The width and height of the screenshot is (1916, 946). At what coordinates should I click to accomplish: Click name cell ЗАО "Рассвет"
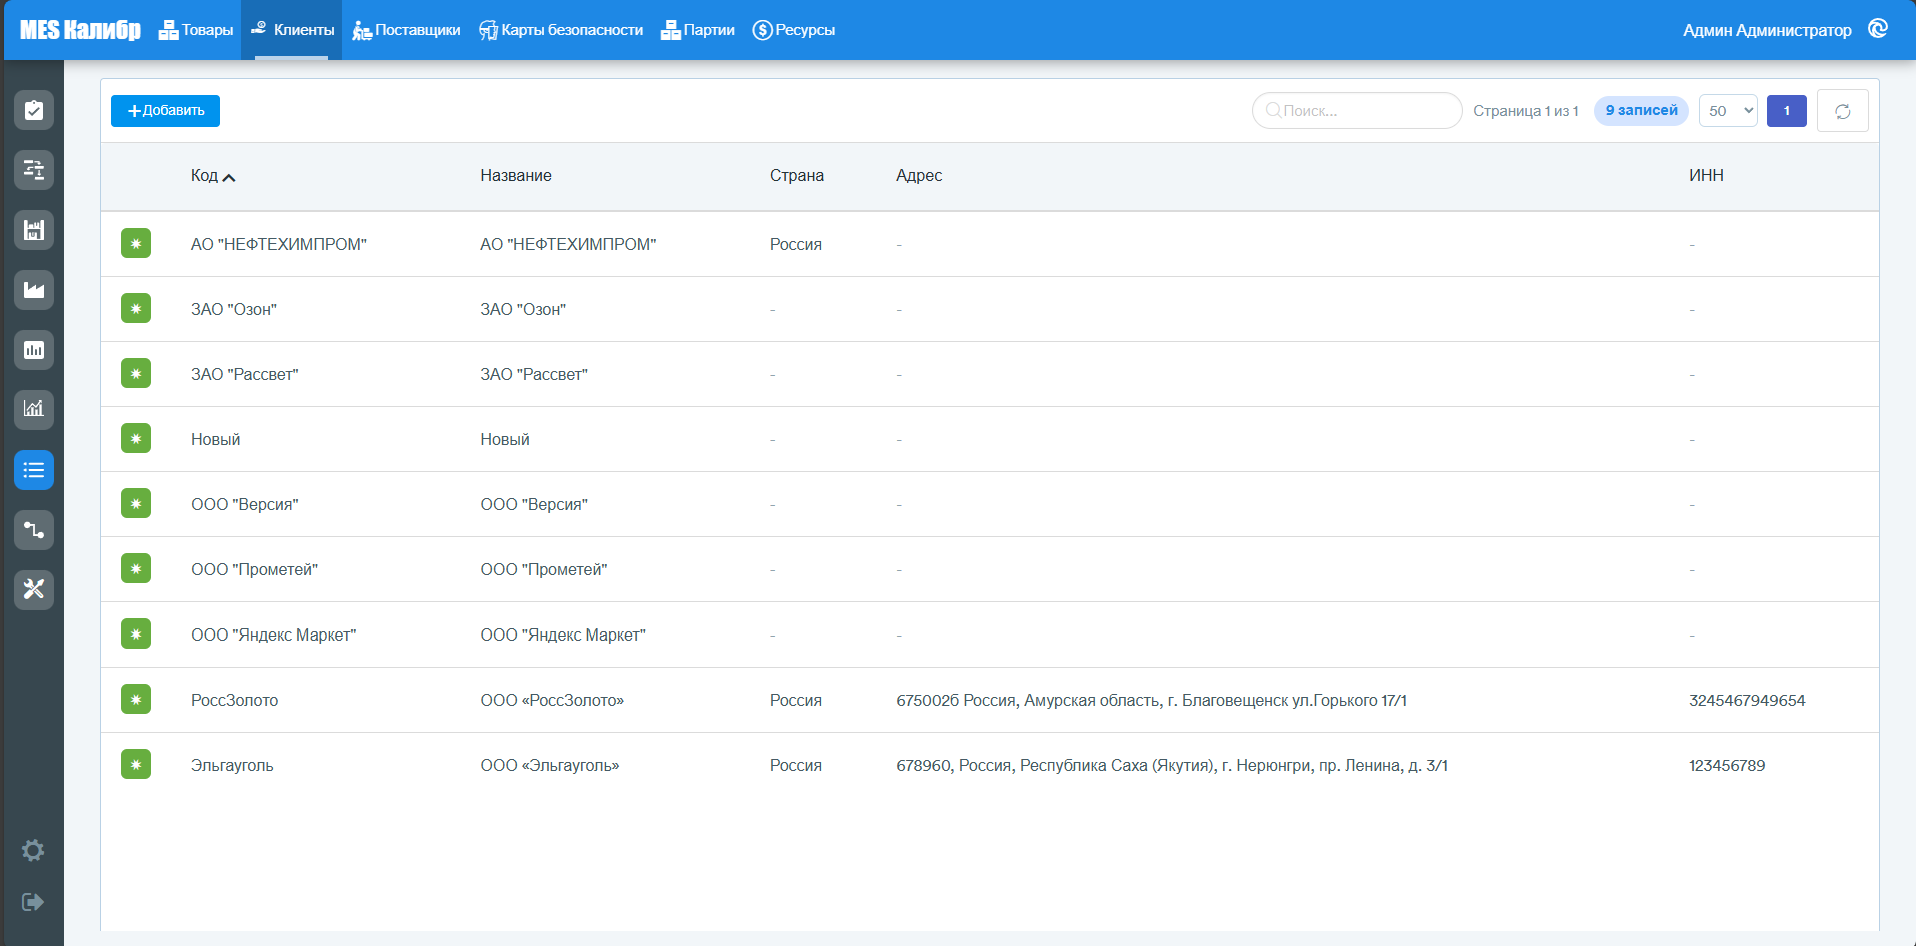pos(534,374)
